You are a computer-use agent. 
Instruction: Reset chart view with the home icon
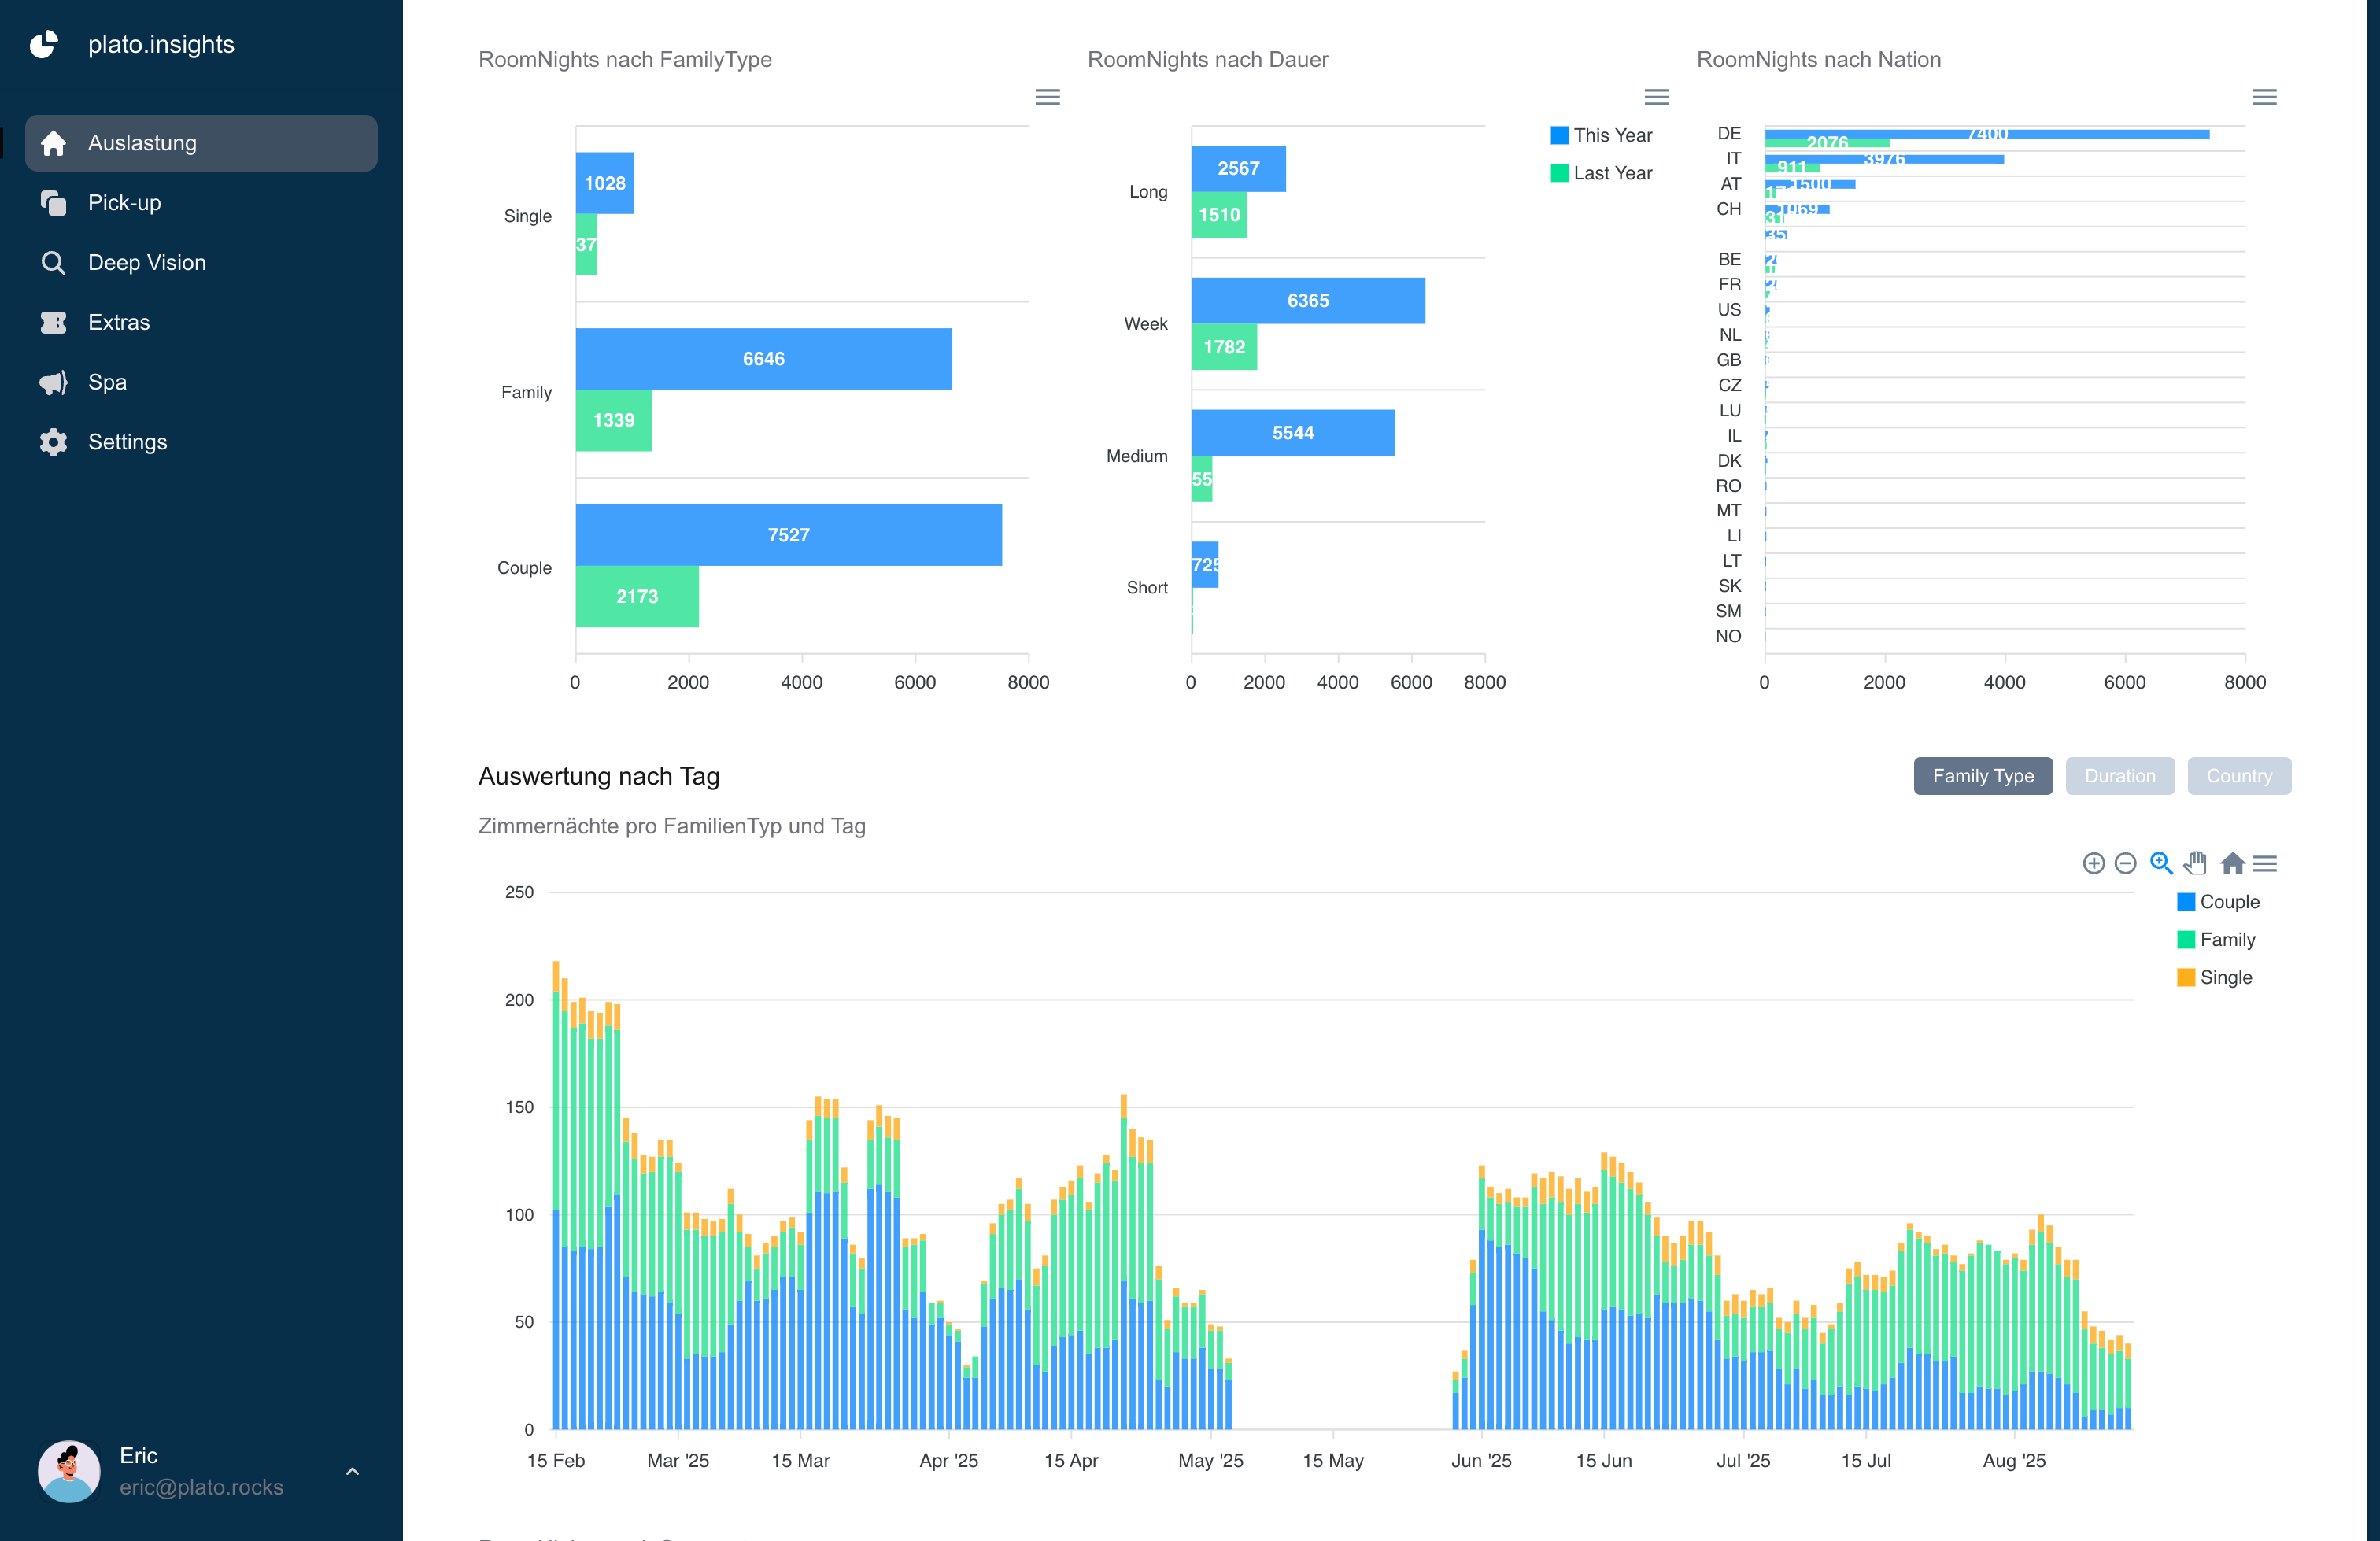click(x=2234, y=863)
